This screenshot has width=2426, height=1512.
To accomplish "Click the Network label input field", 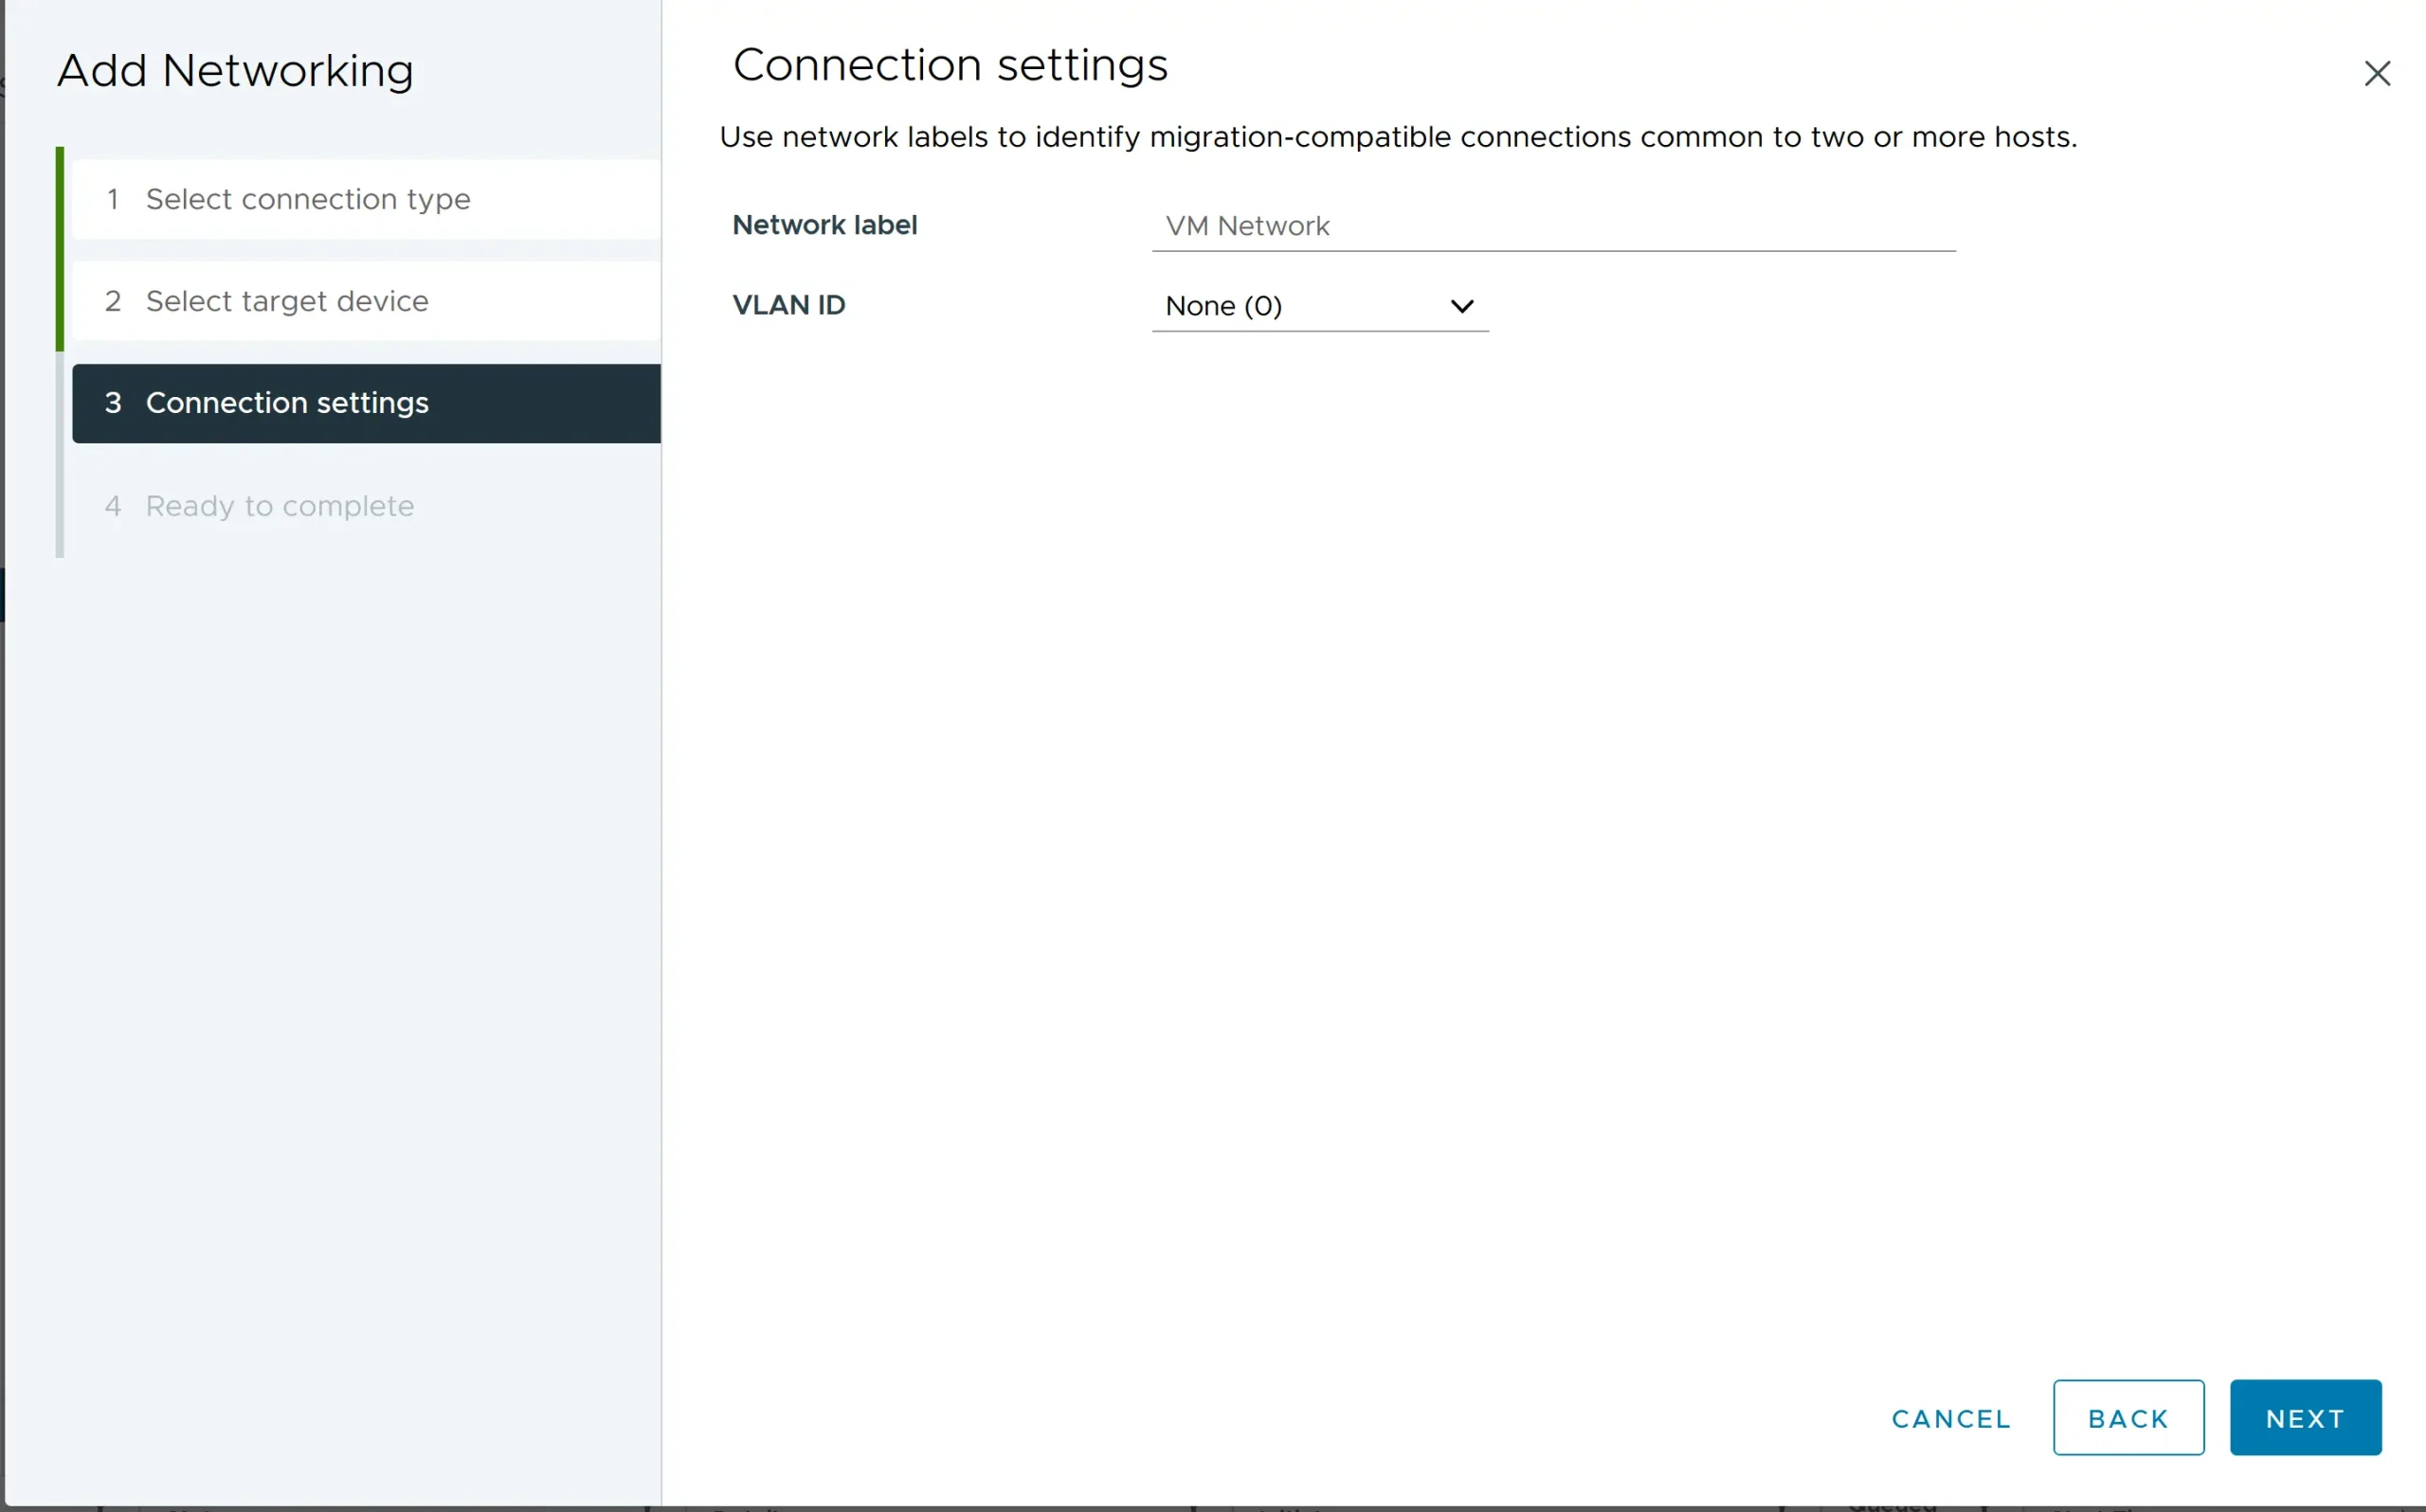I will [1553, 226].
